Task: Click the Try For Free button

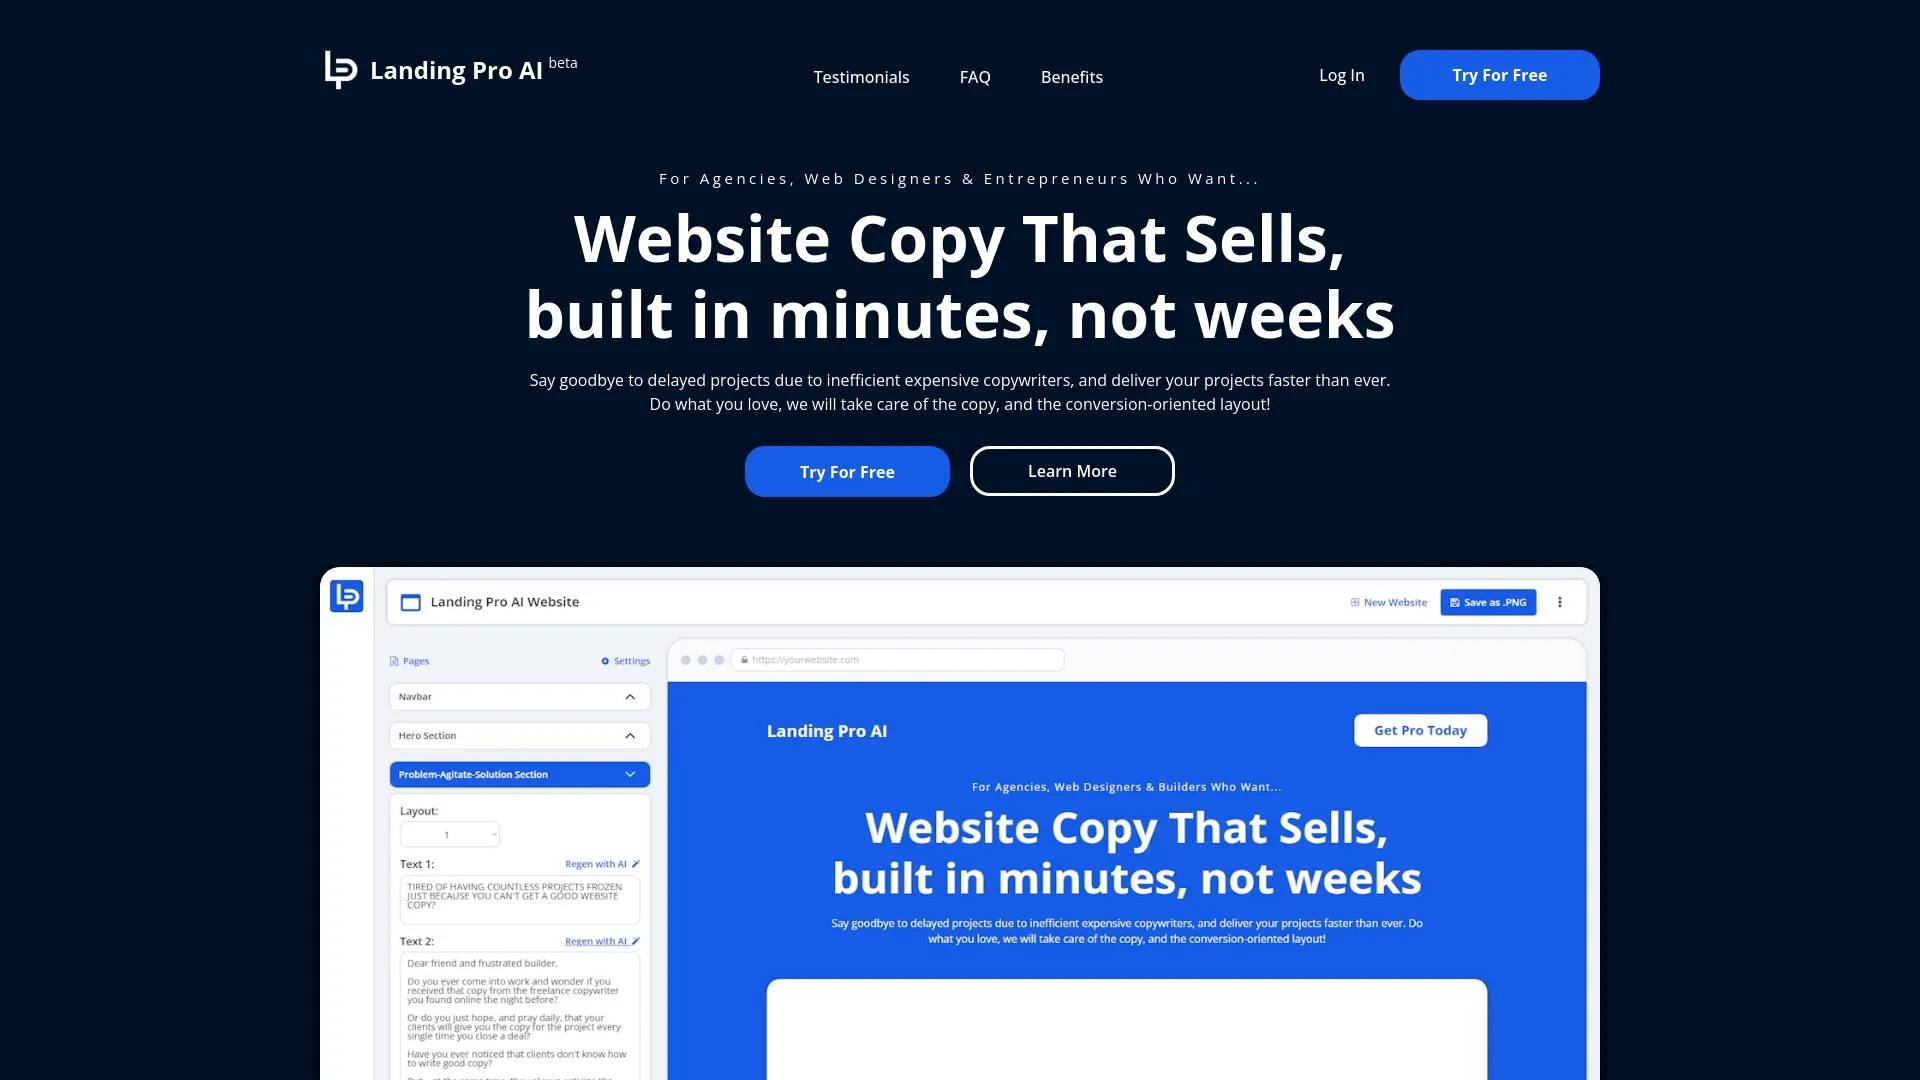Action: (1499, 74)
